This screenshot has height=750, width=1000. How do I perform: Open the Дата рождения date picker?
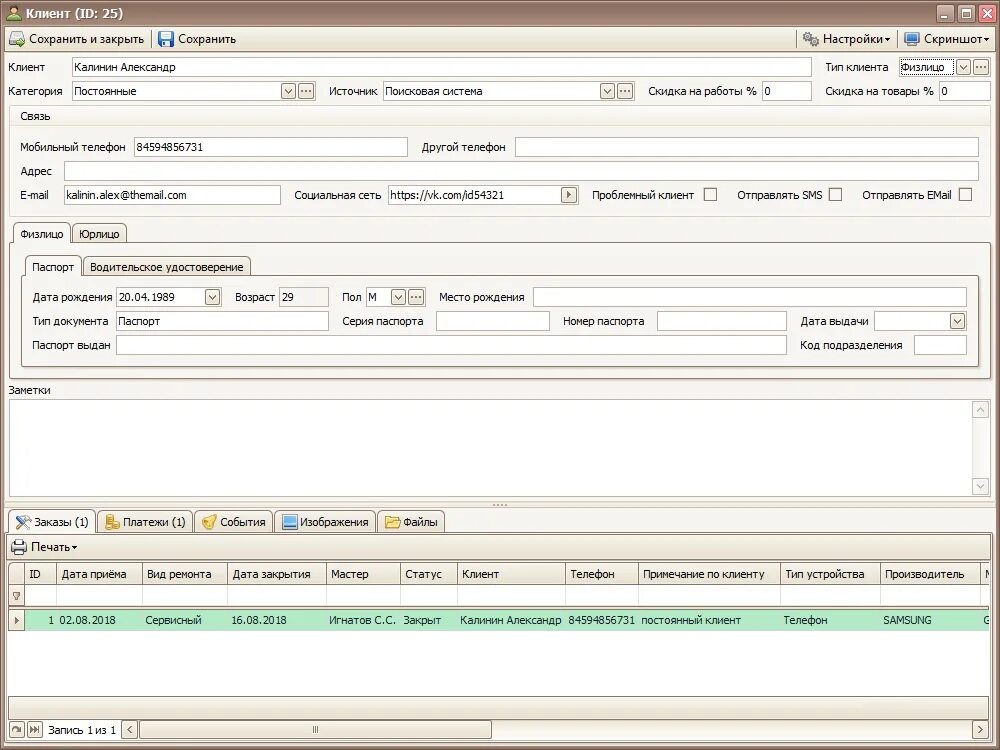tap(212, 297)
